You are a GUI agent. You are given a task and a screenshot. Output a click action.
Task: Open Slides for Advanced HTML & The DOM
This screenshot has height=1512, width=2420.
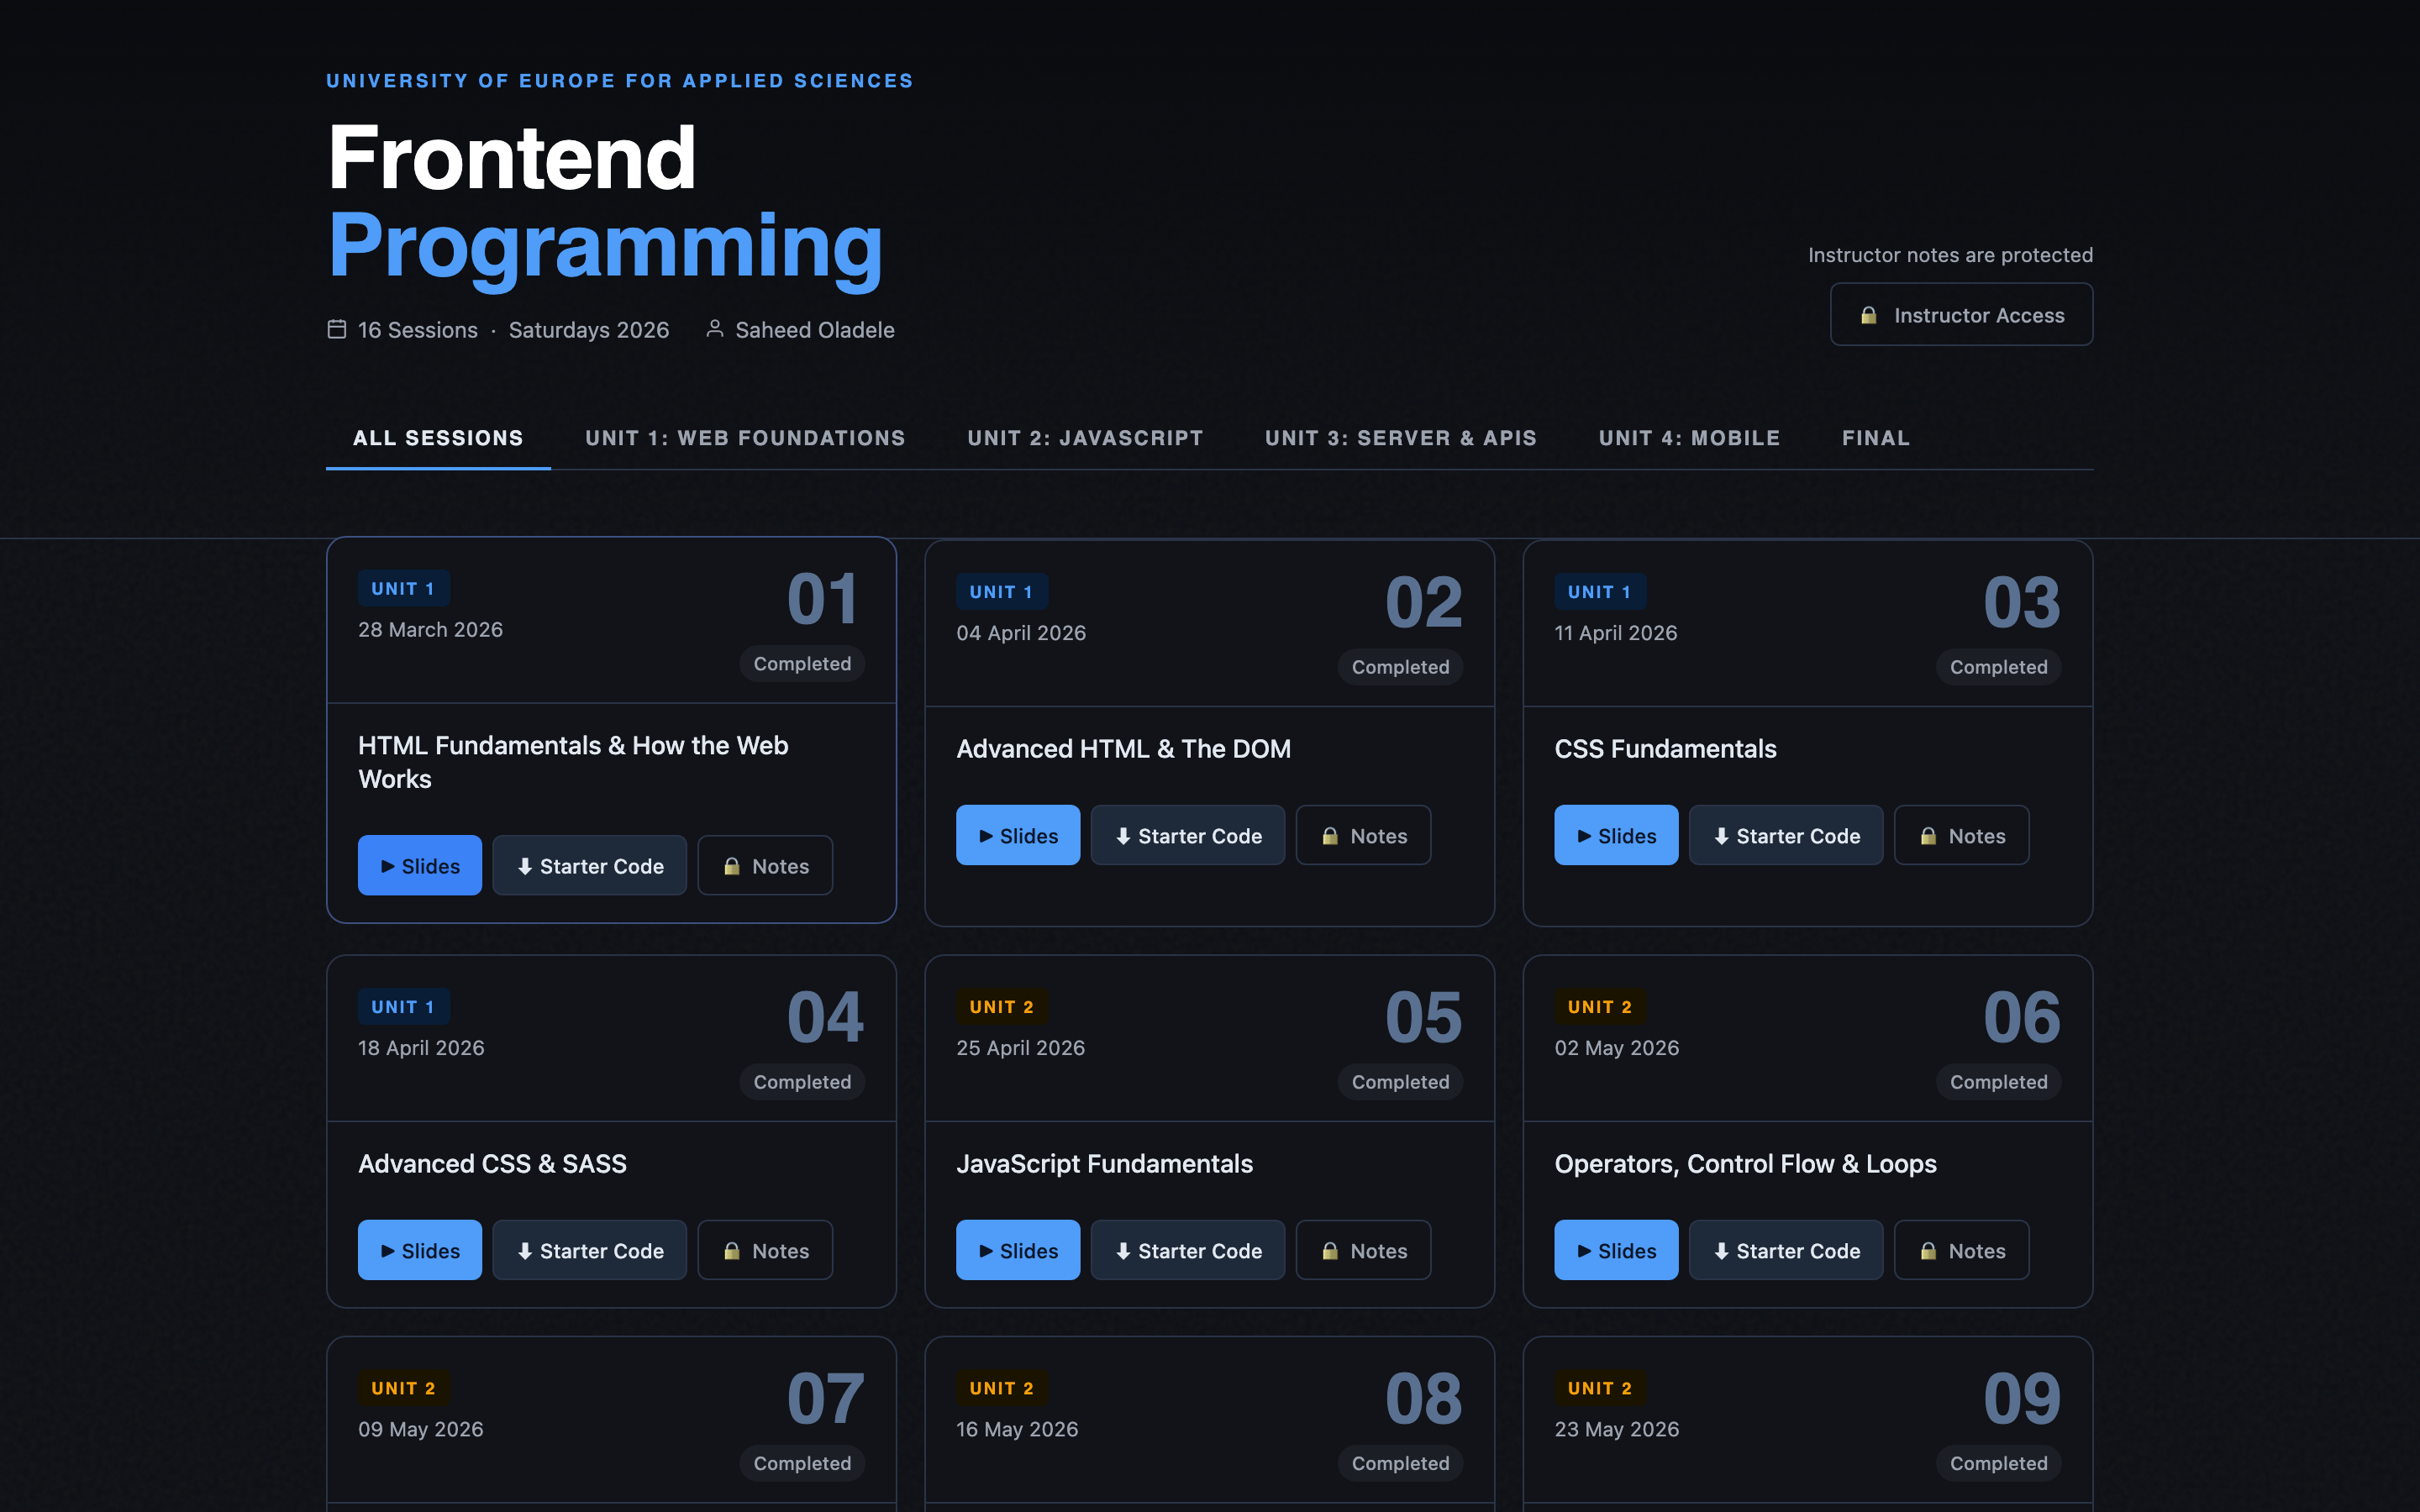coord(1018,836)
